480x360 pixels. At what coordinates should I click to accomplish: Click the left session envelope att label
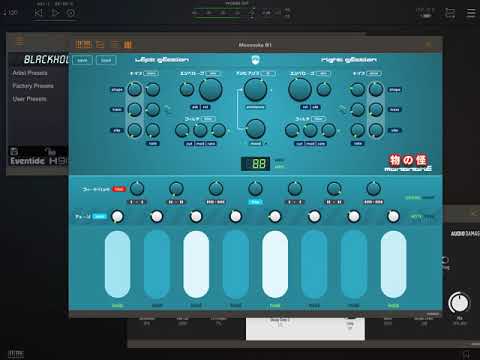click(195, 107)
